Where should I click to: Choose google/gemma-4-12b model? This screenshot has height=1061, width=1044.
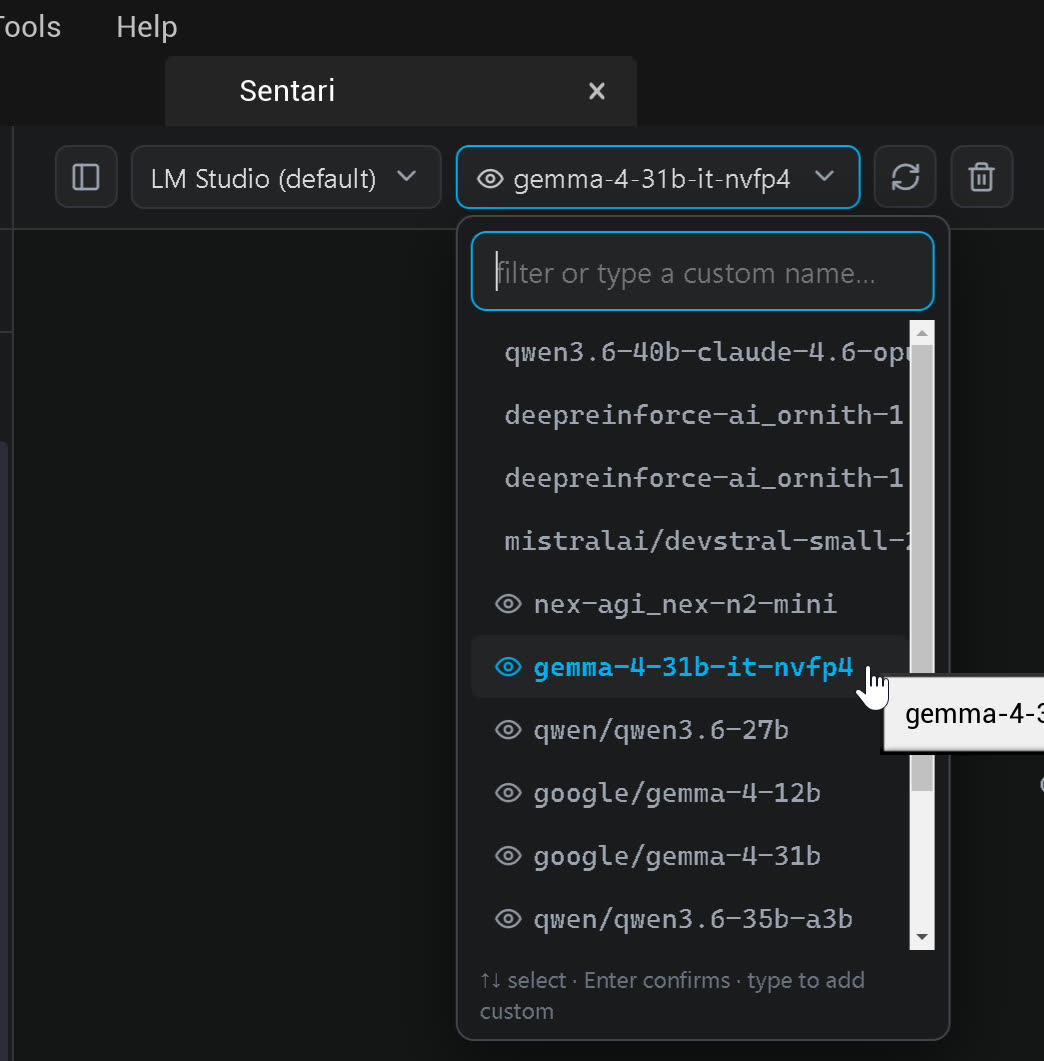690,792
